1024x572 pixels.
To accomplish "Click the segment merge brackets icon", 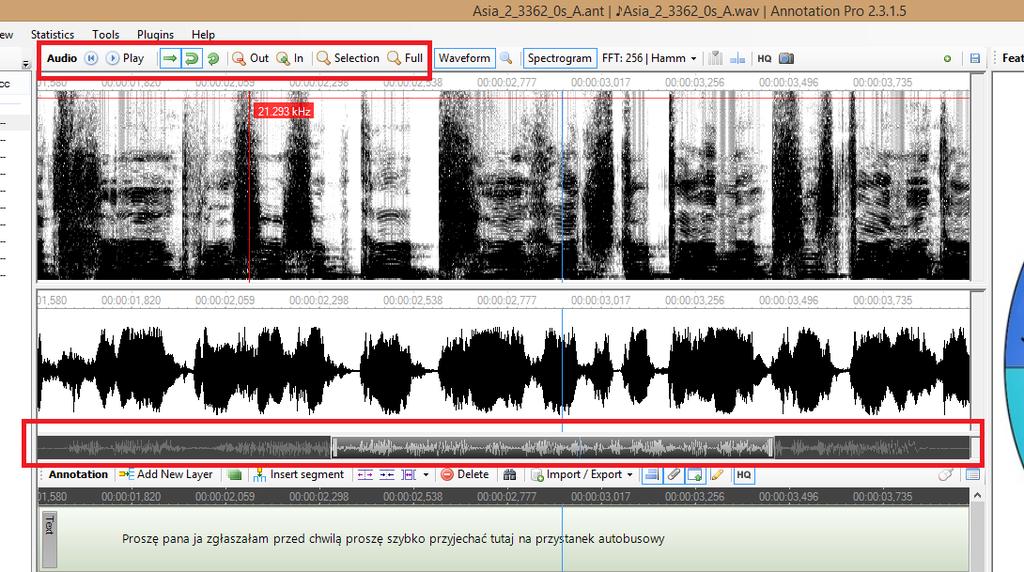I will [x=409, y=475].
